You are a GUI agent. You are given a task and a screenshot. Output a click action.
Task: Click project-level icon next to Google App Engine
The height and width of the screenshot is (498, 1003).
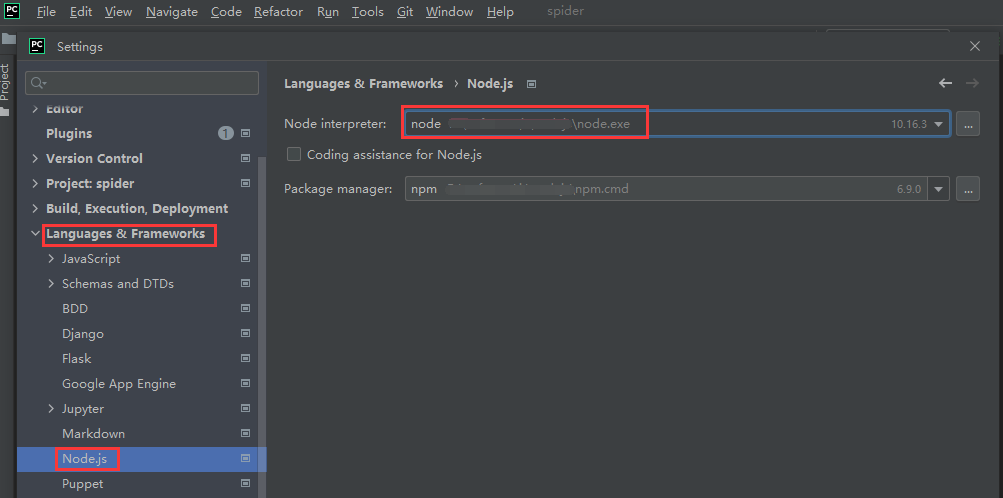(245, 384)
